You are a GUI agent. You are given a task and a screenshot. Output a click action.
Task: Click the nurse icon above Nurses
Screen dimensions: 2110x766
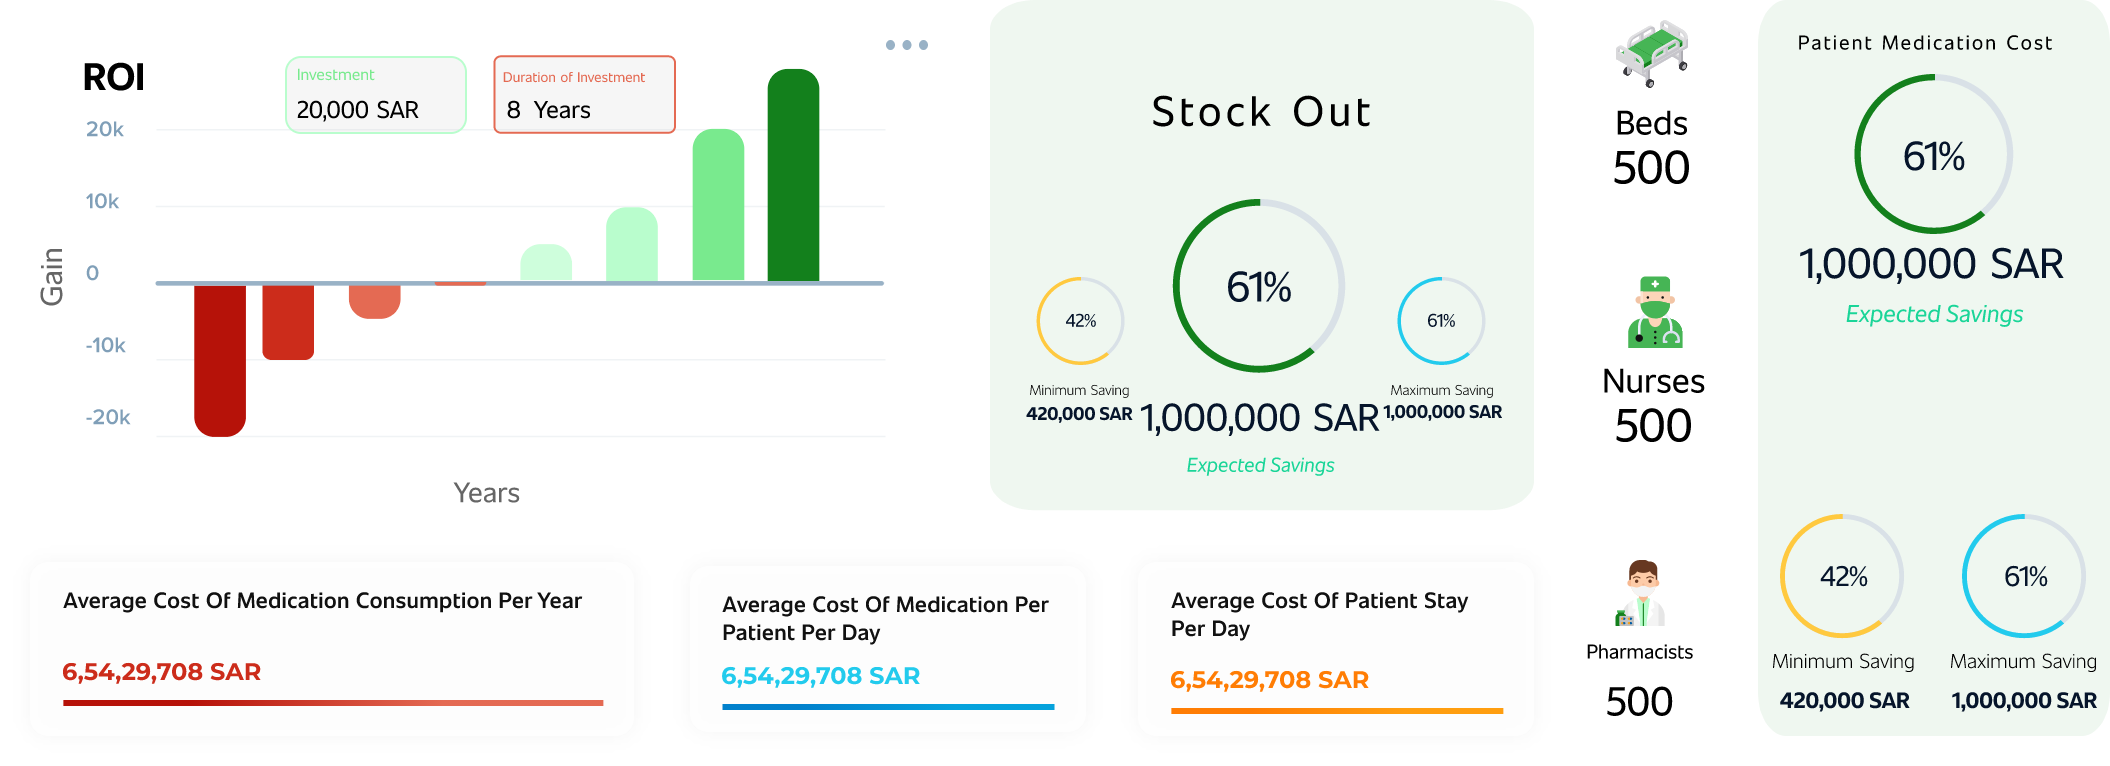point(1655,313)
